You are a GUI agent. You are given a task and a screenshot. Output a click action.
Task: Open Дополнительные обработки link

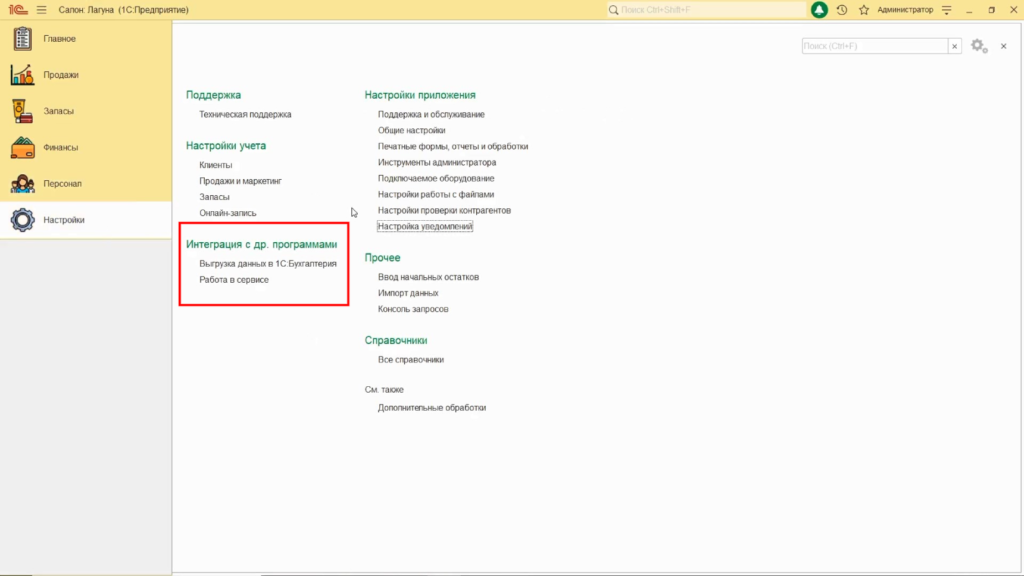tap(432, 408)
